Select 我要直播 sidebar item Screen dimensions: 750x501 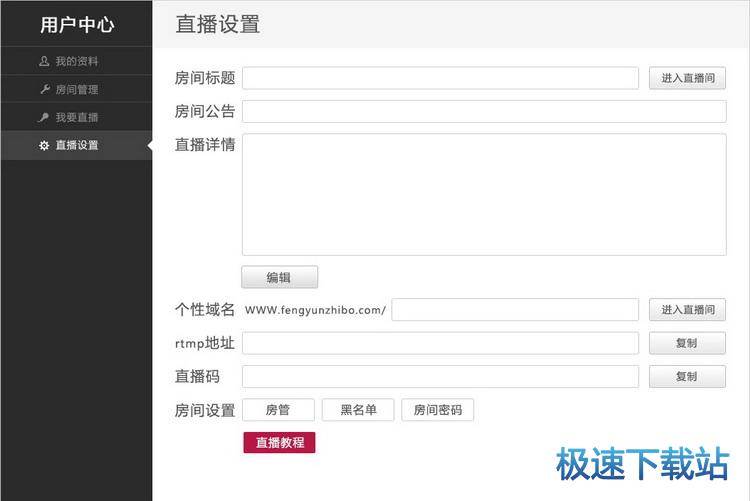[77, 117]
